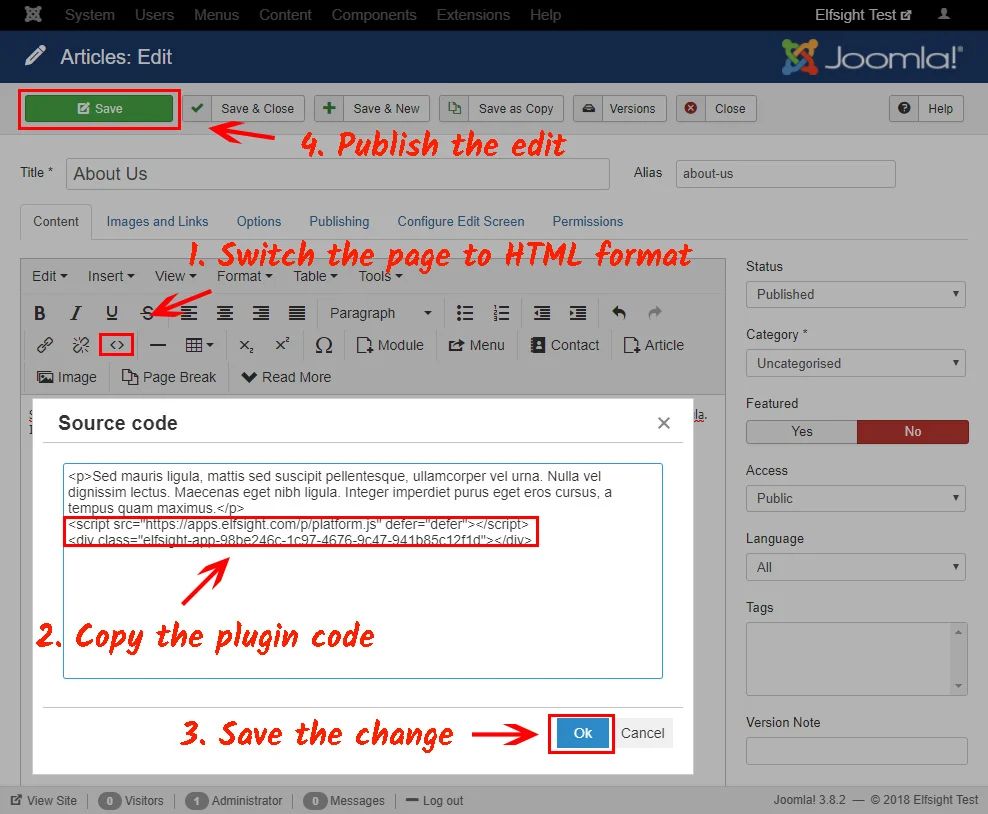
Task: Confirm source code with Ok
Action: point(582,733)
